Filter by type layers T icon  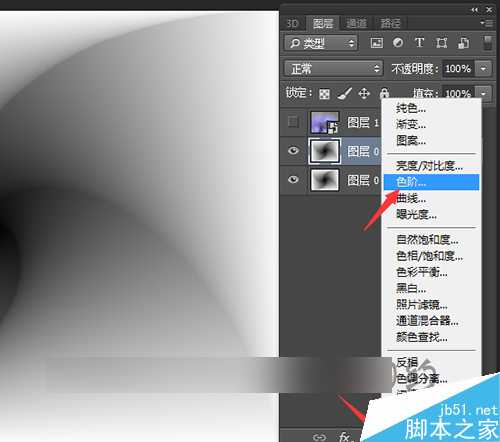[419, 43]
